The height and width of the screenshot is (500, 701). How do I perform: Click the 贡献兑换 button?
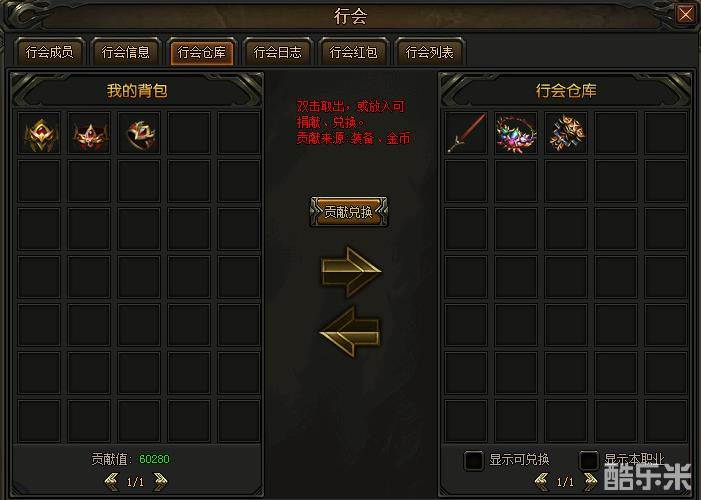[x=349, y=212]
